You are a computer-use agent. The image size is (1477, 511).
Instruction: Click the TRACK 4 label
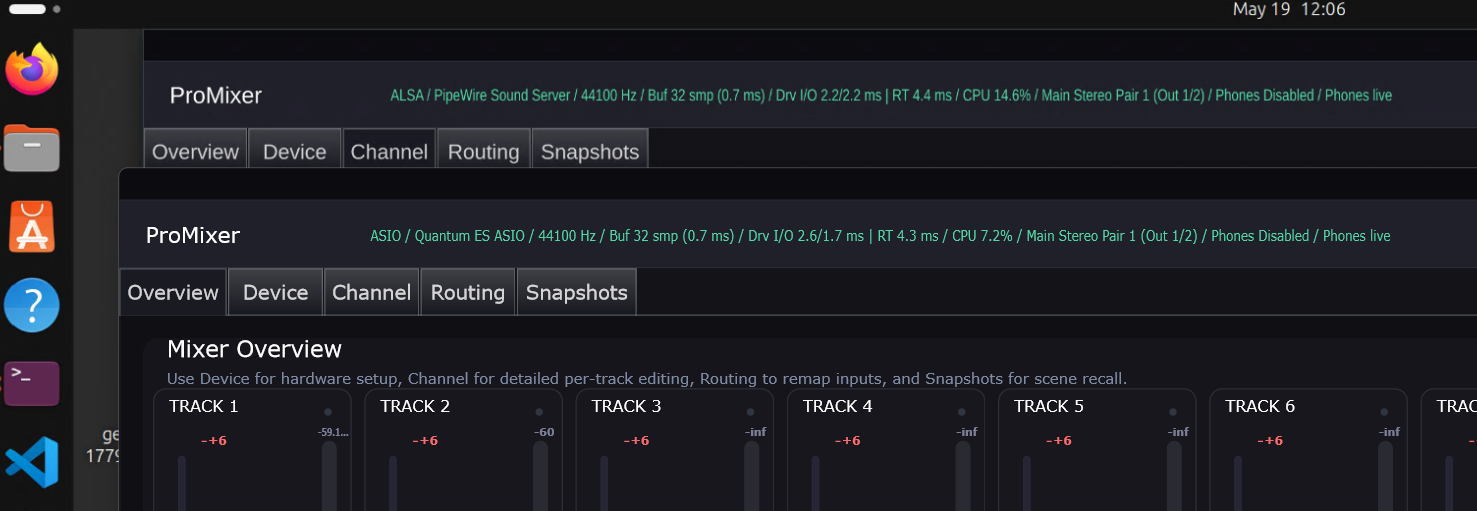[x=838, y=406]
